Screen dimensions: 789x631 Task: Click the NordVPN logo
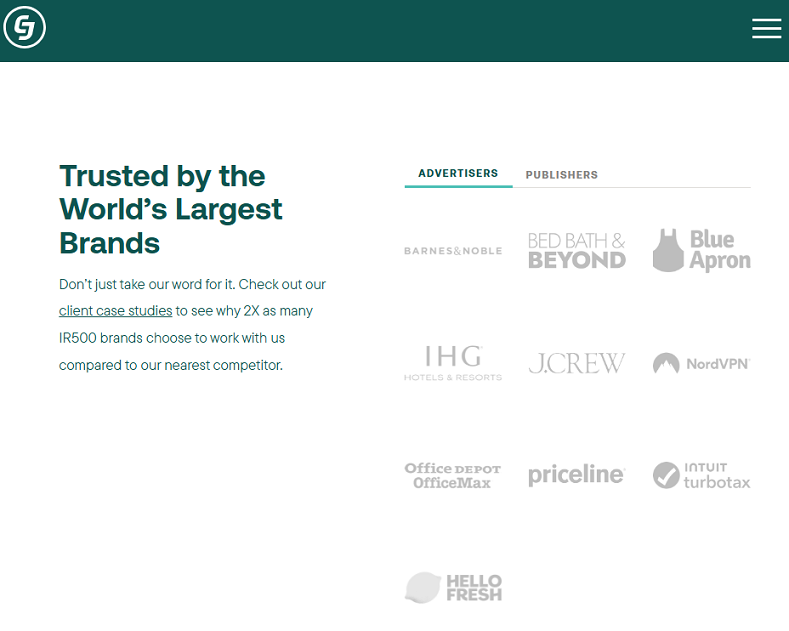click(701, 363)
